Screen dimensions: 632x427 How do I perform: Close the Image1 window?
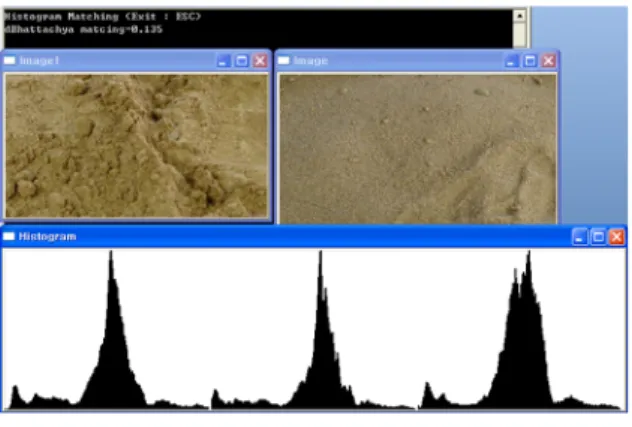pos(260,61)
